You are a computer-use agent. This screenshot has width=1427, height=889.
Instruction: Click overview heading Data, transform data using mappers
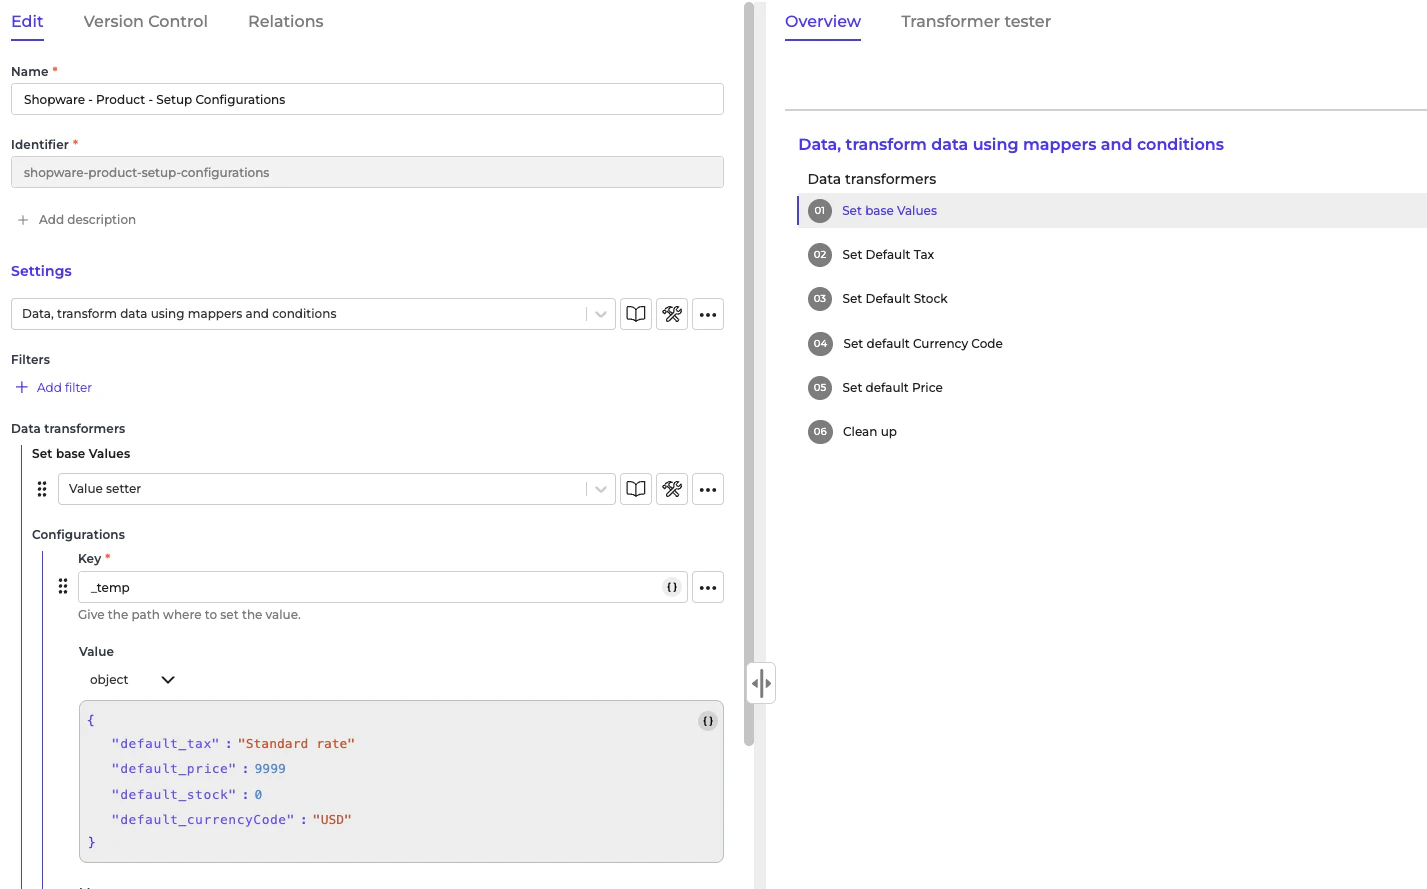[x=1011, y=144]
